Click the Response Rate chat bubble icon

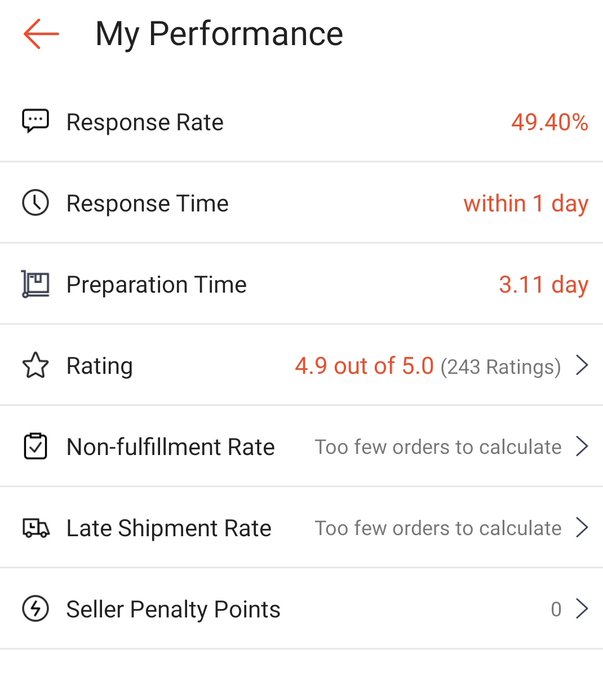35,122
